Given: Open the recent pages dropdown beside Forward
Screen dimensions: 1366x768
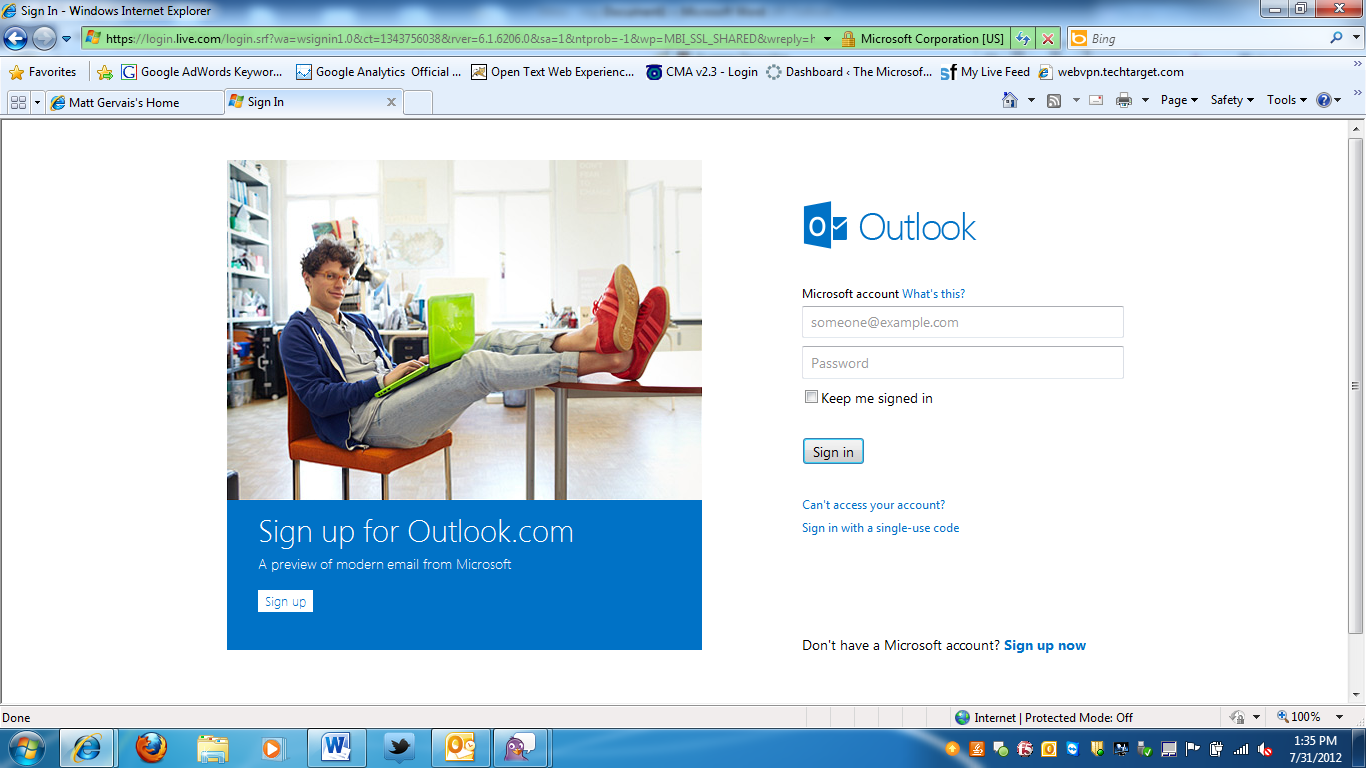Looking at the screenshot, I should click(x=66, y=39).
